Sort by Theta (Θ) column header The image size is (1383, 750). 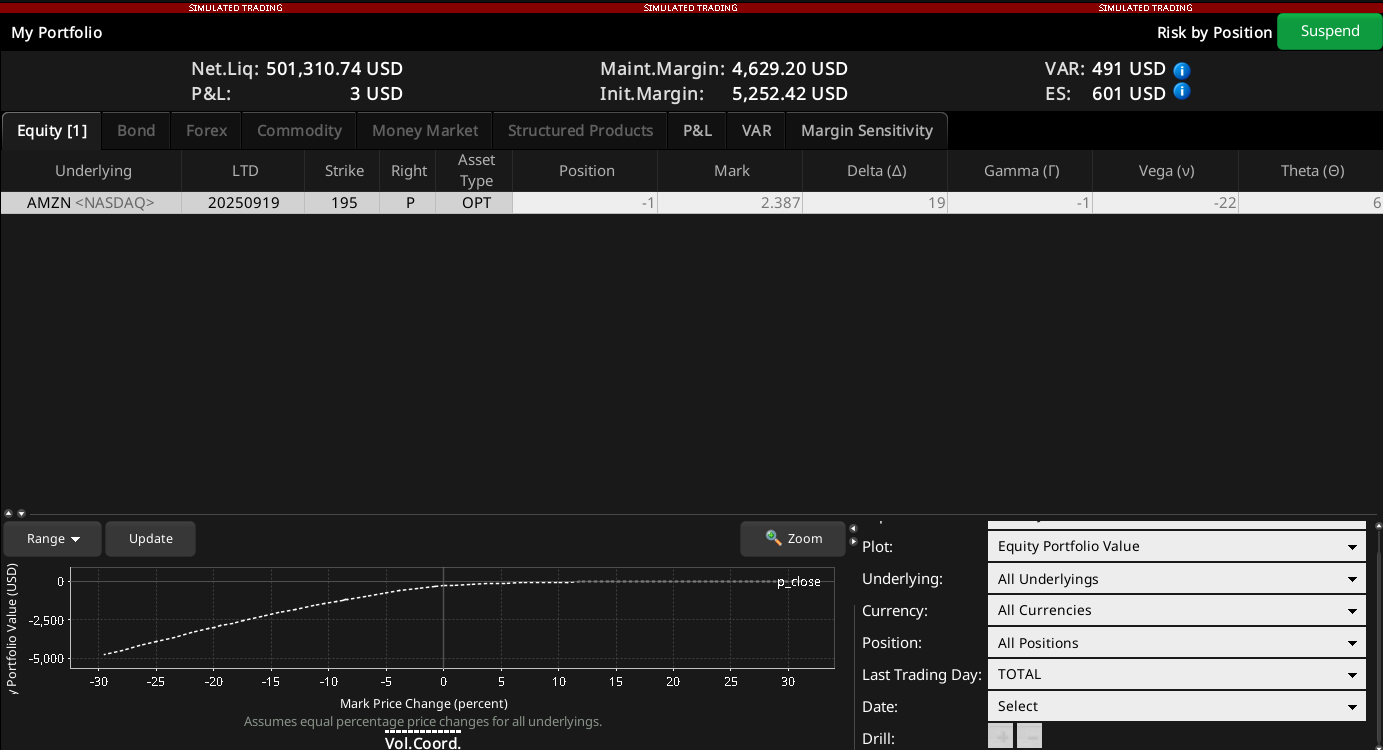1311,171
